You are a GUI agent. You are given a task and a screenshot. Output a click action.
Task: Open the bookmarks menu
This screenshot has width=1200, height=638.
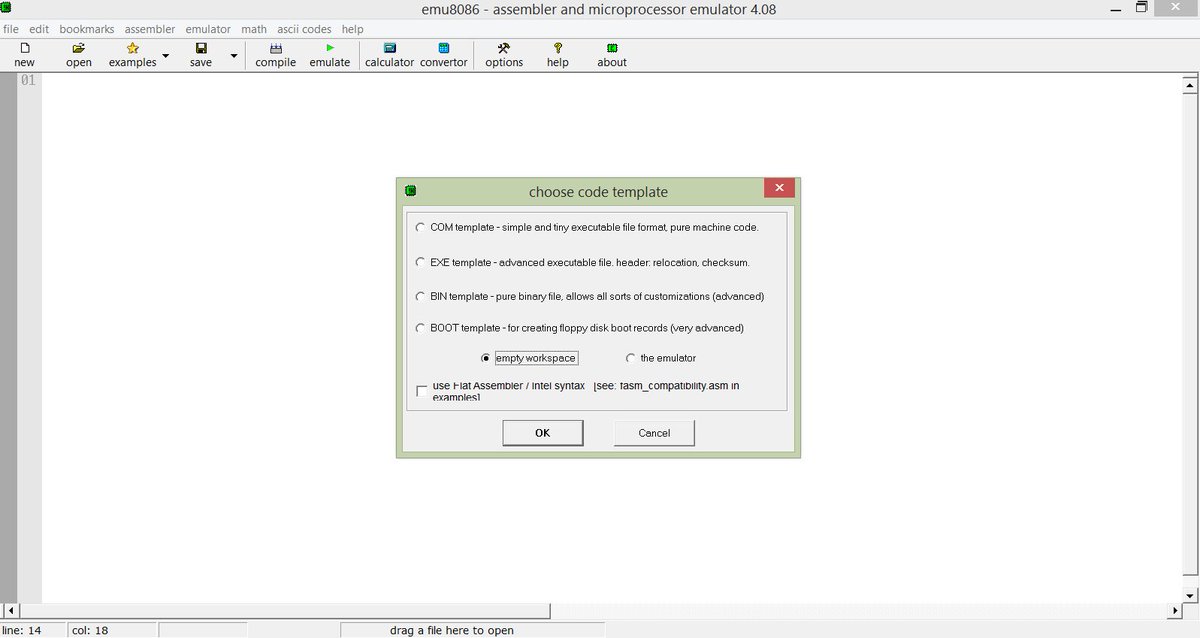click(x=87, y=29)
